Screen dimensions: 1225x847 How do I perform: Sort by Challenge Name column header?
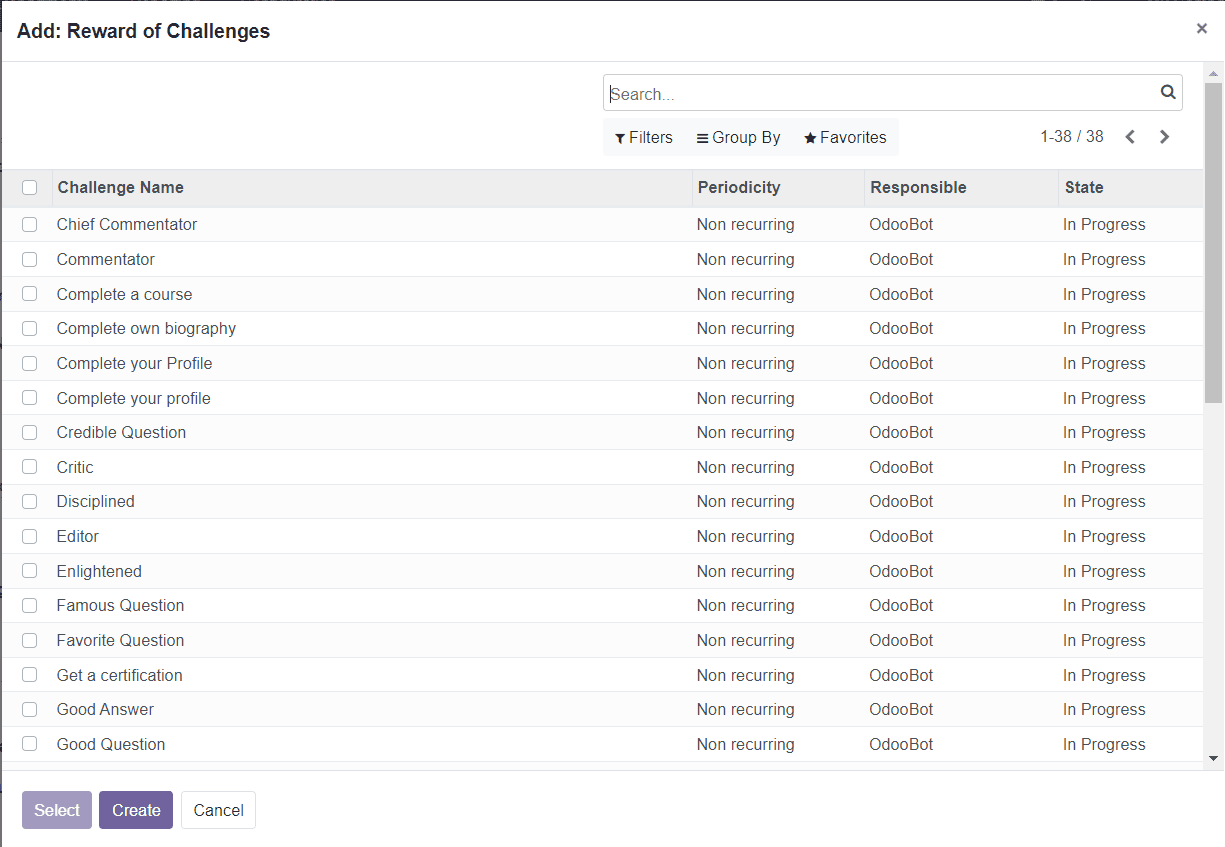pos(120,187)
